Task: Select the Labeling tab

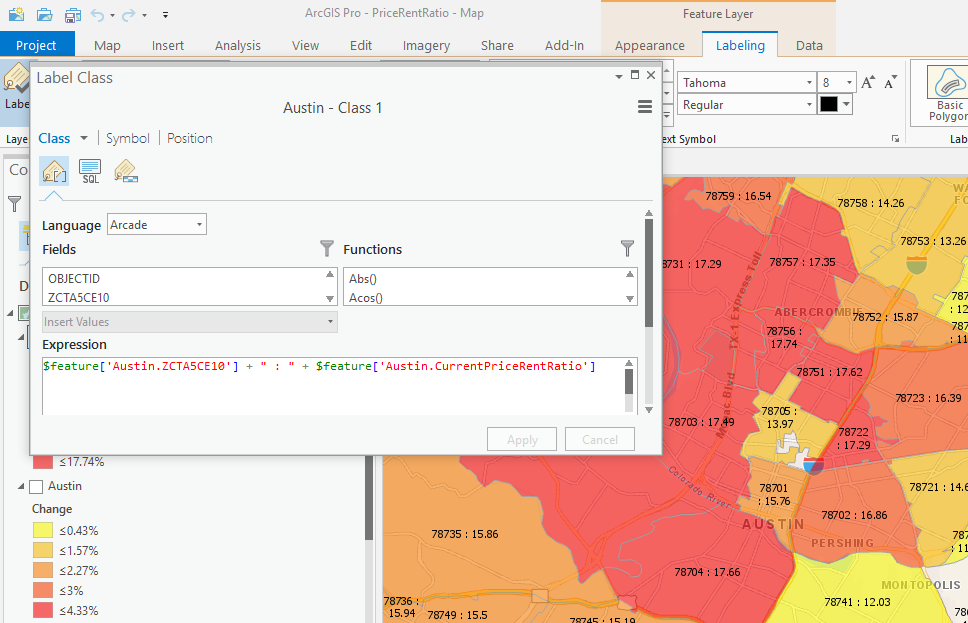Action: tap(740, 45)
